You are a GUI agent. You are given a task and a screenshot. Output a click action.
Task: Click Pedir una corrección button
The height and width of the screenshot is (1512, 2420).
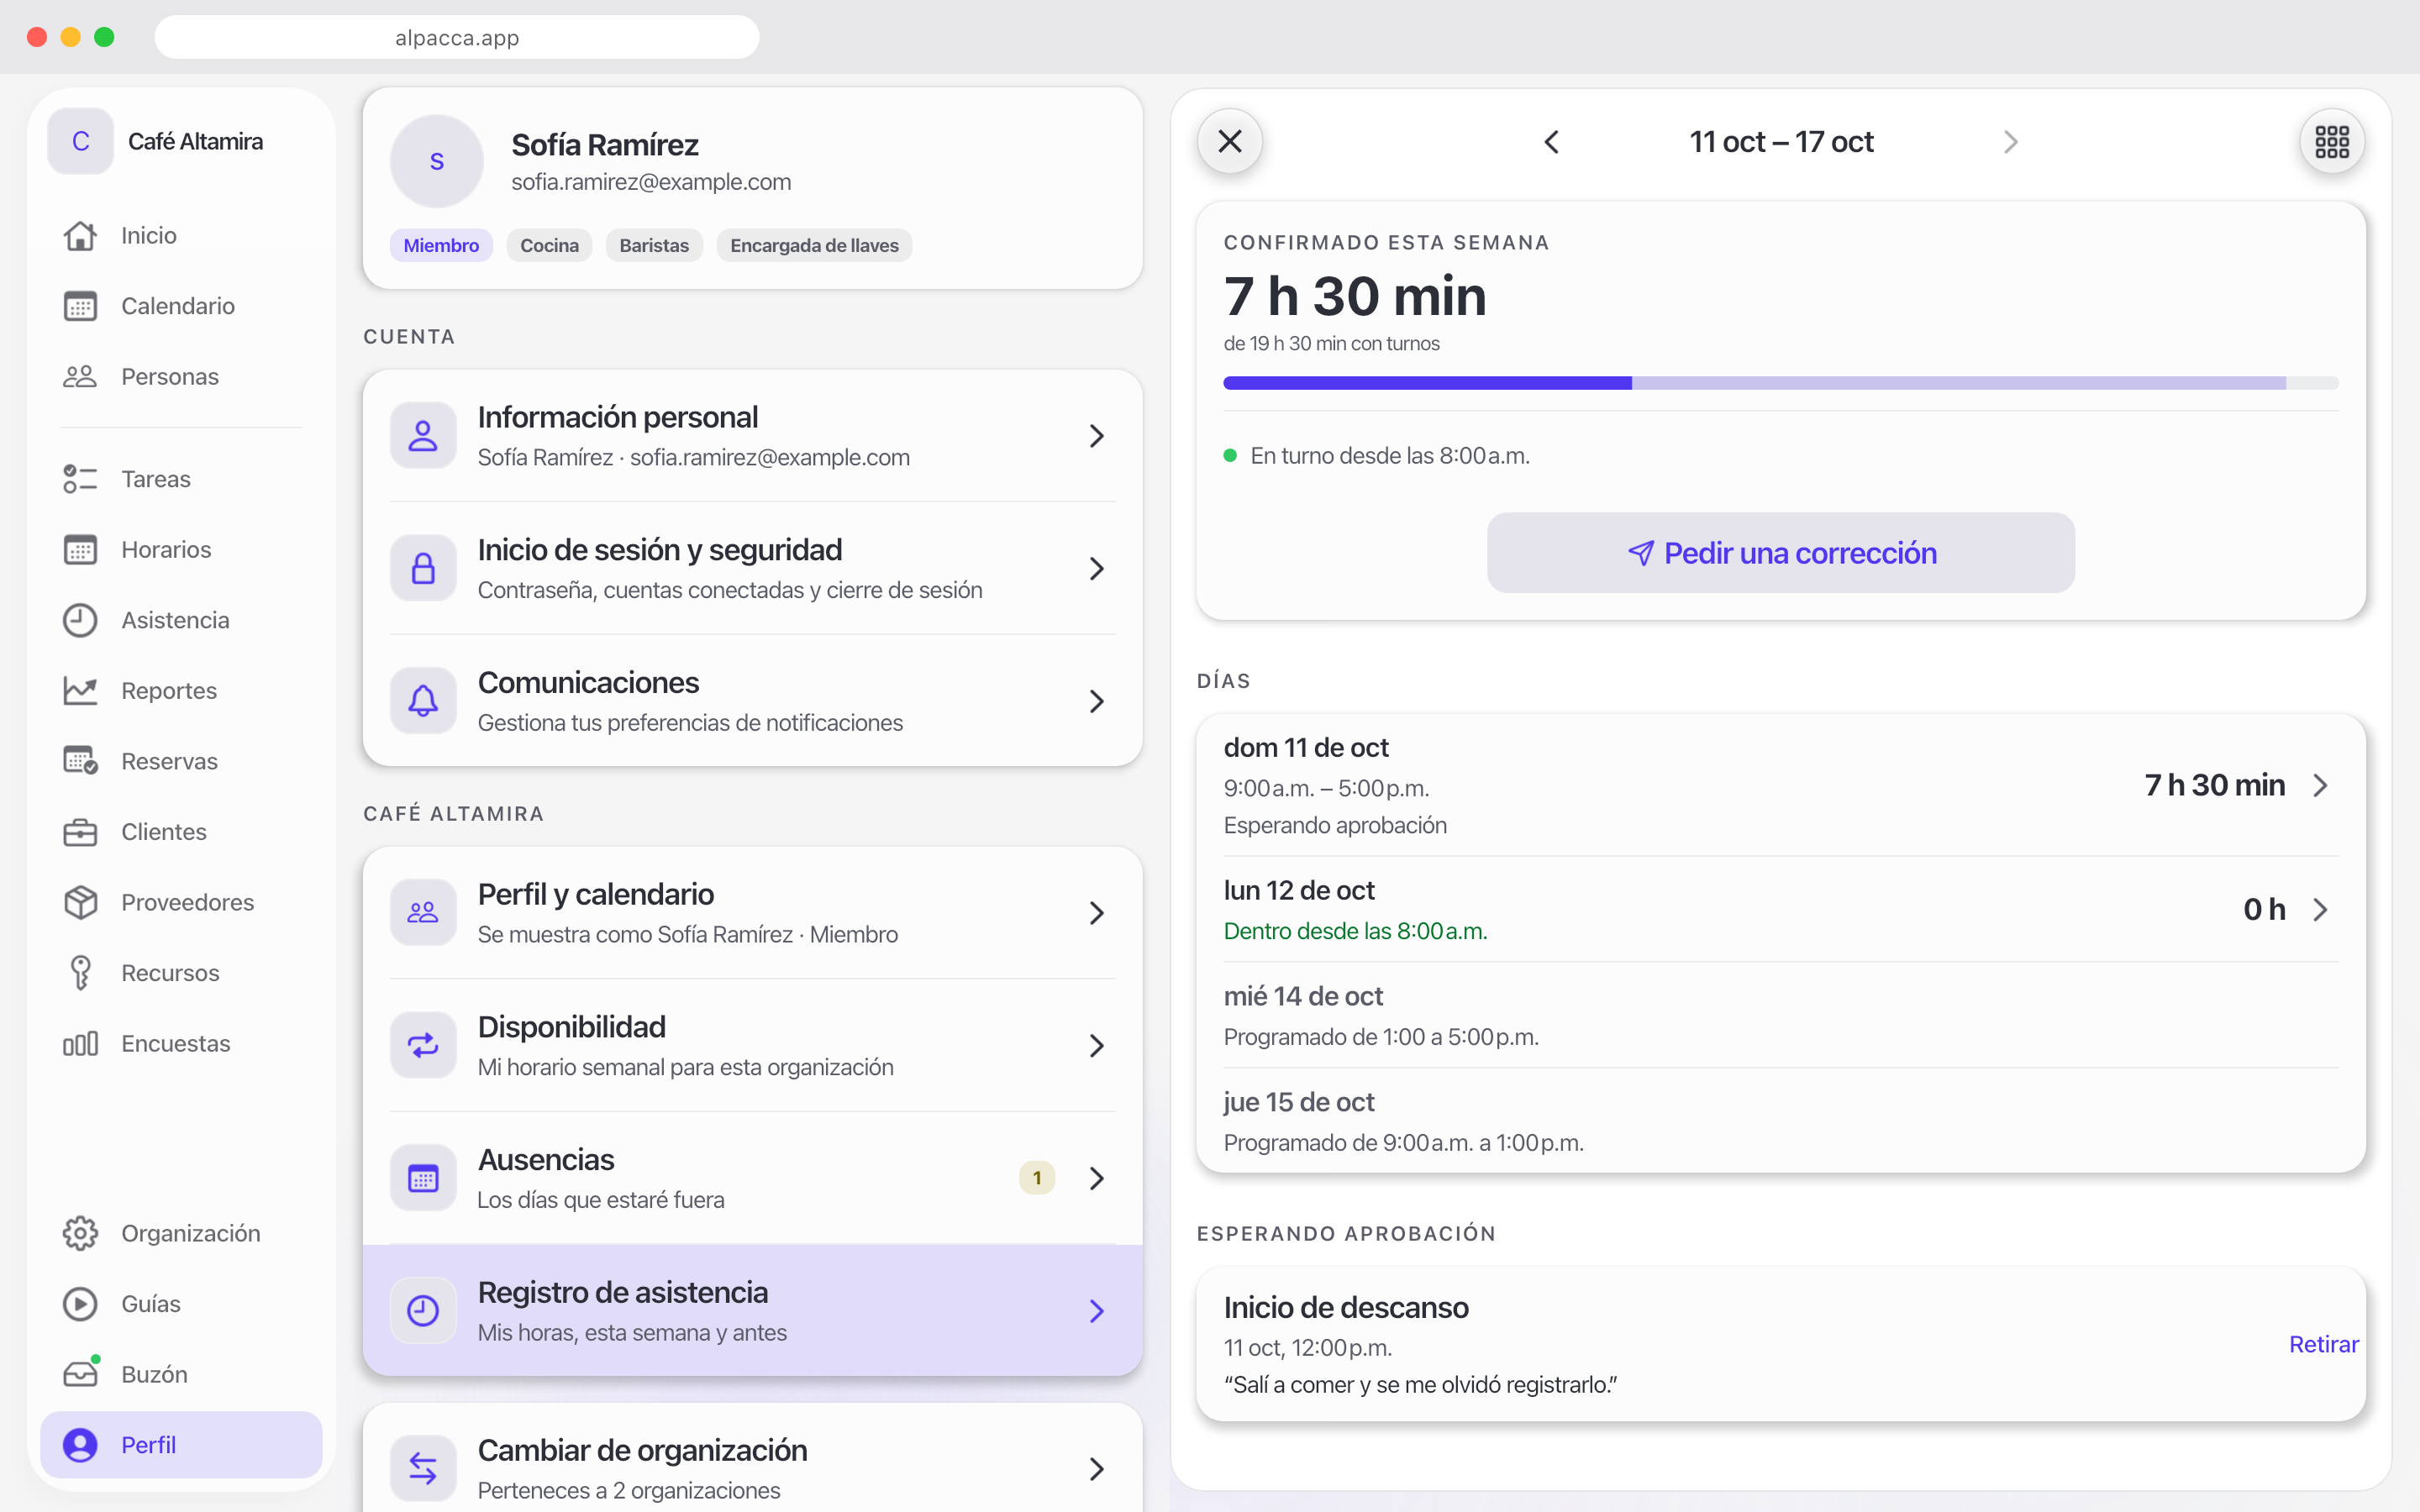(1780, 553)
